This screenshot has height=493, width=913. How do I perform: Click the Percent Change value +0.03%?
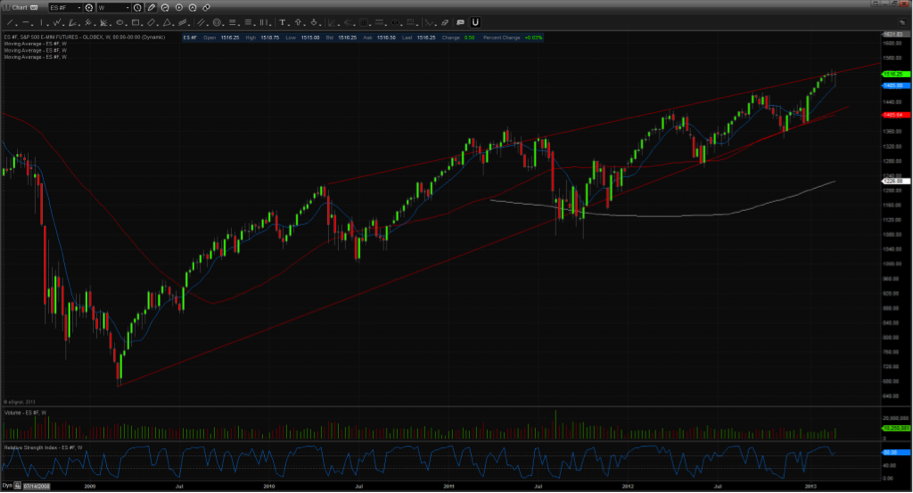[533, 37]
